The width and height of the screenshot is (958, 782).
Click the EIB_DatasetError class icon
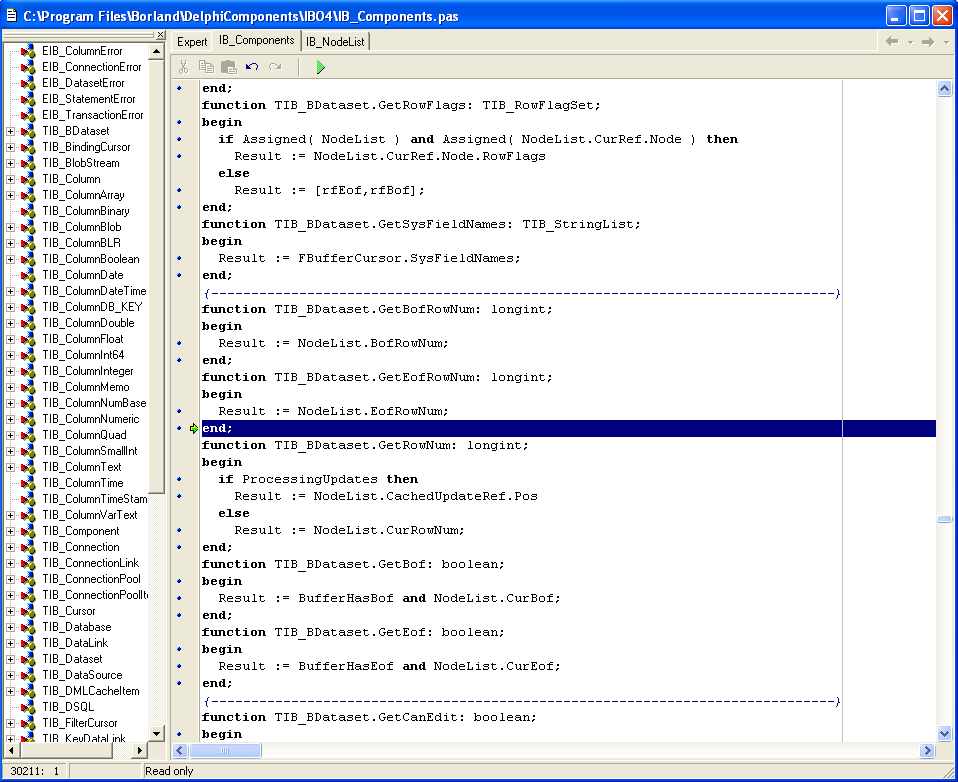pos(28,83)
